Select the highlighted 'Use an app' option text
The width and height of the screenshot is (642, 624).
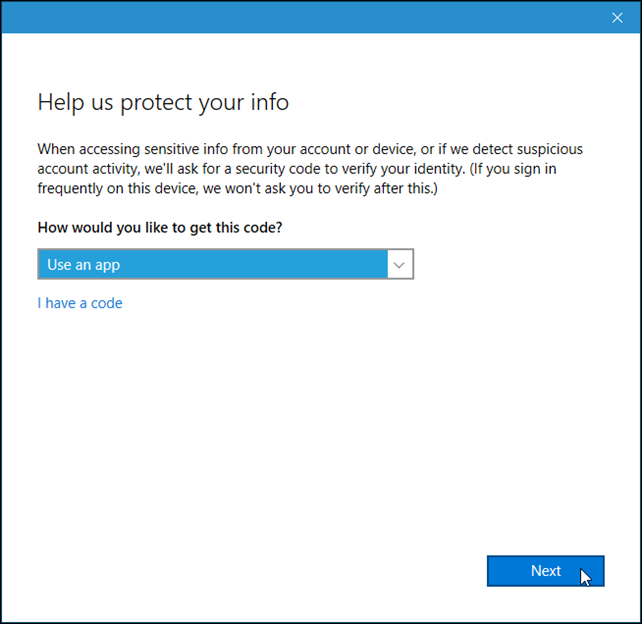(x=84, y=265)
